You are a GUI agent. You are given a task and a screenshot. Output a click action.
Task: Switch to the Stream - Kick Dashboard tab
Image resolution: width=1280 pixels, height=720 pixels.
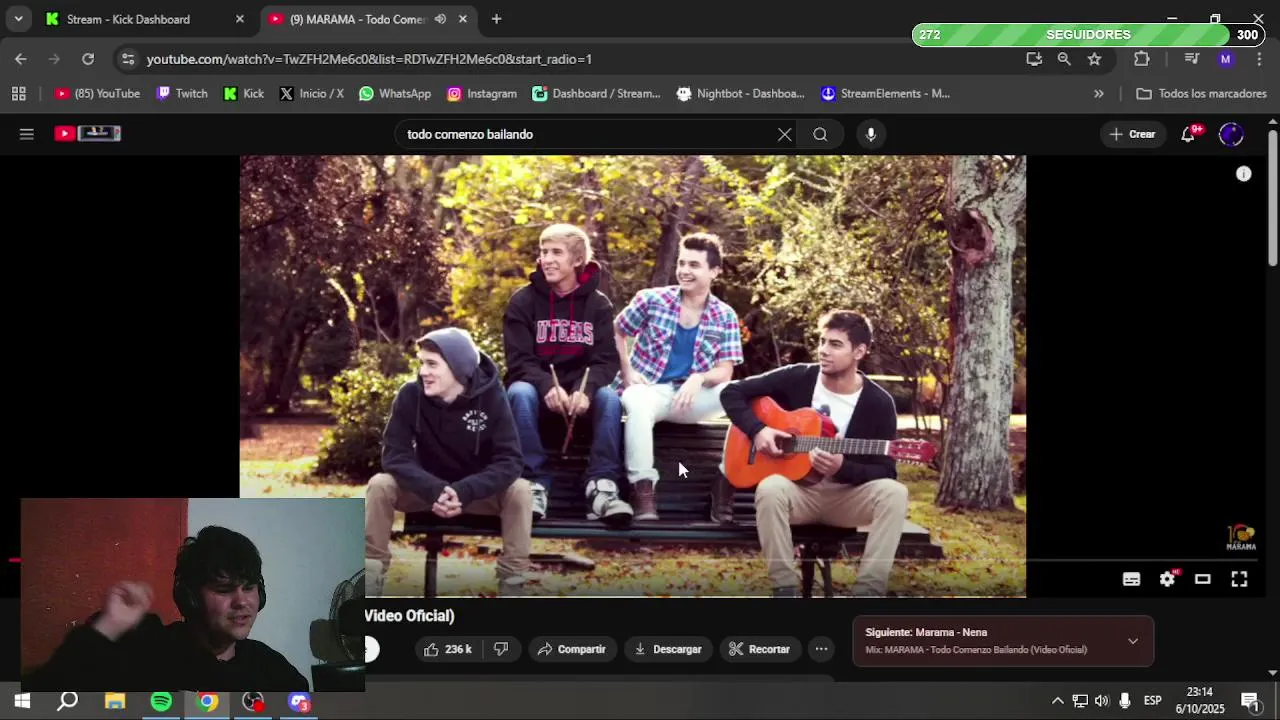tap(144, 19)
